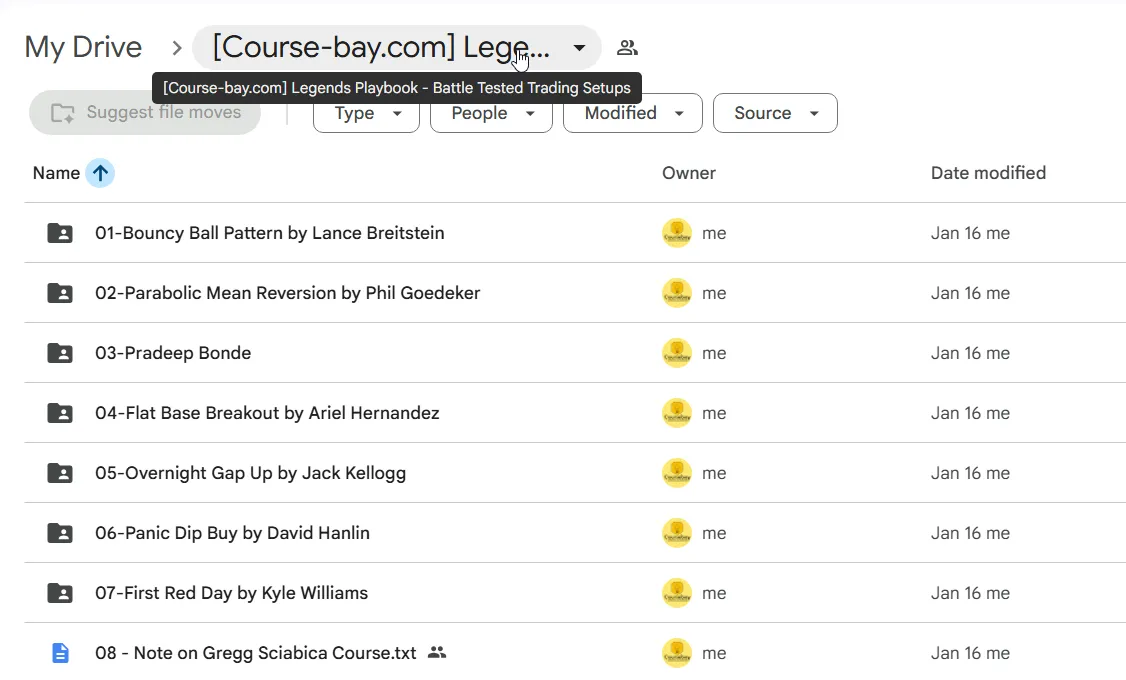Click the owner avatar in the 04-Flat Base Breakout row

[676, 413]
